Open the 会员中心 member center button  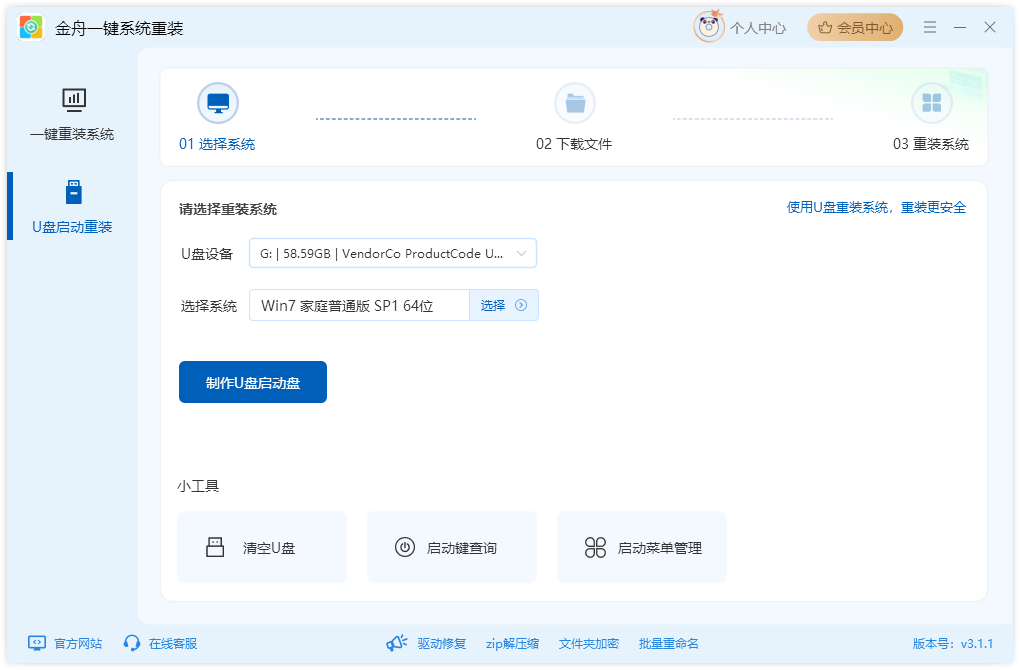pos(855,27)
